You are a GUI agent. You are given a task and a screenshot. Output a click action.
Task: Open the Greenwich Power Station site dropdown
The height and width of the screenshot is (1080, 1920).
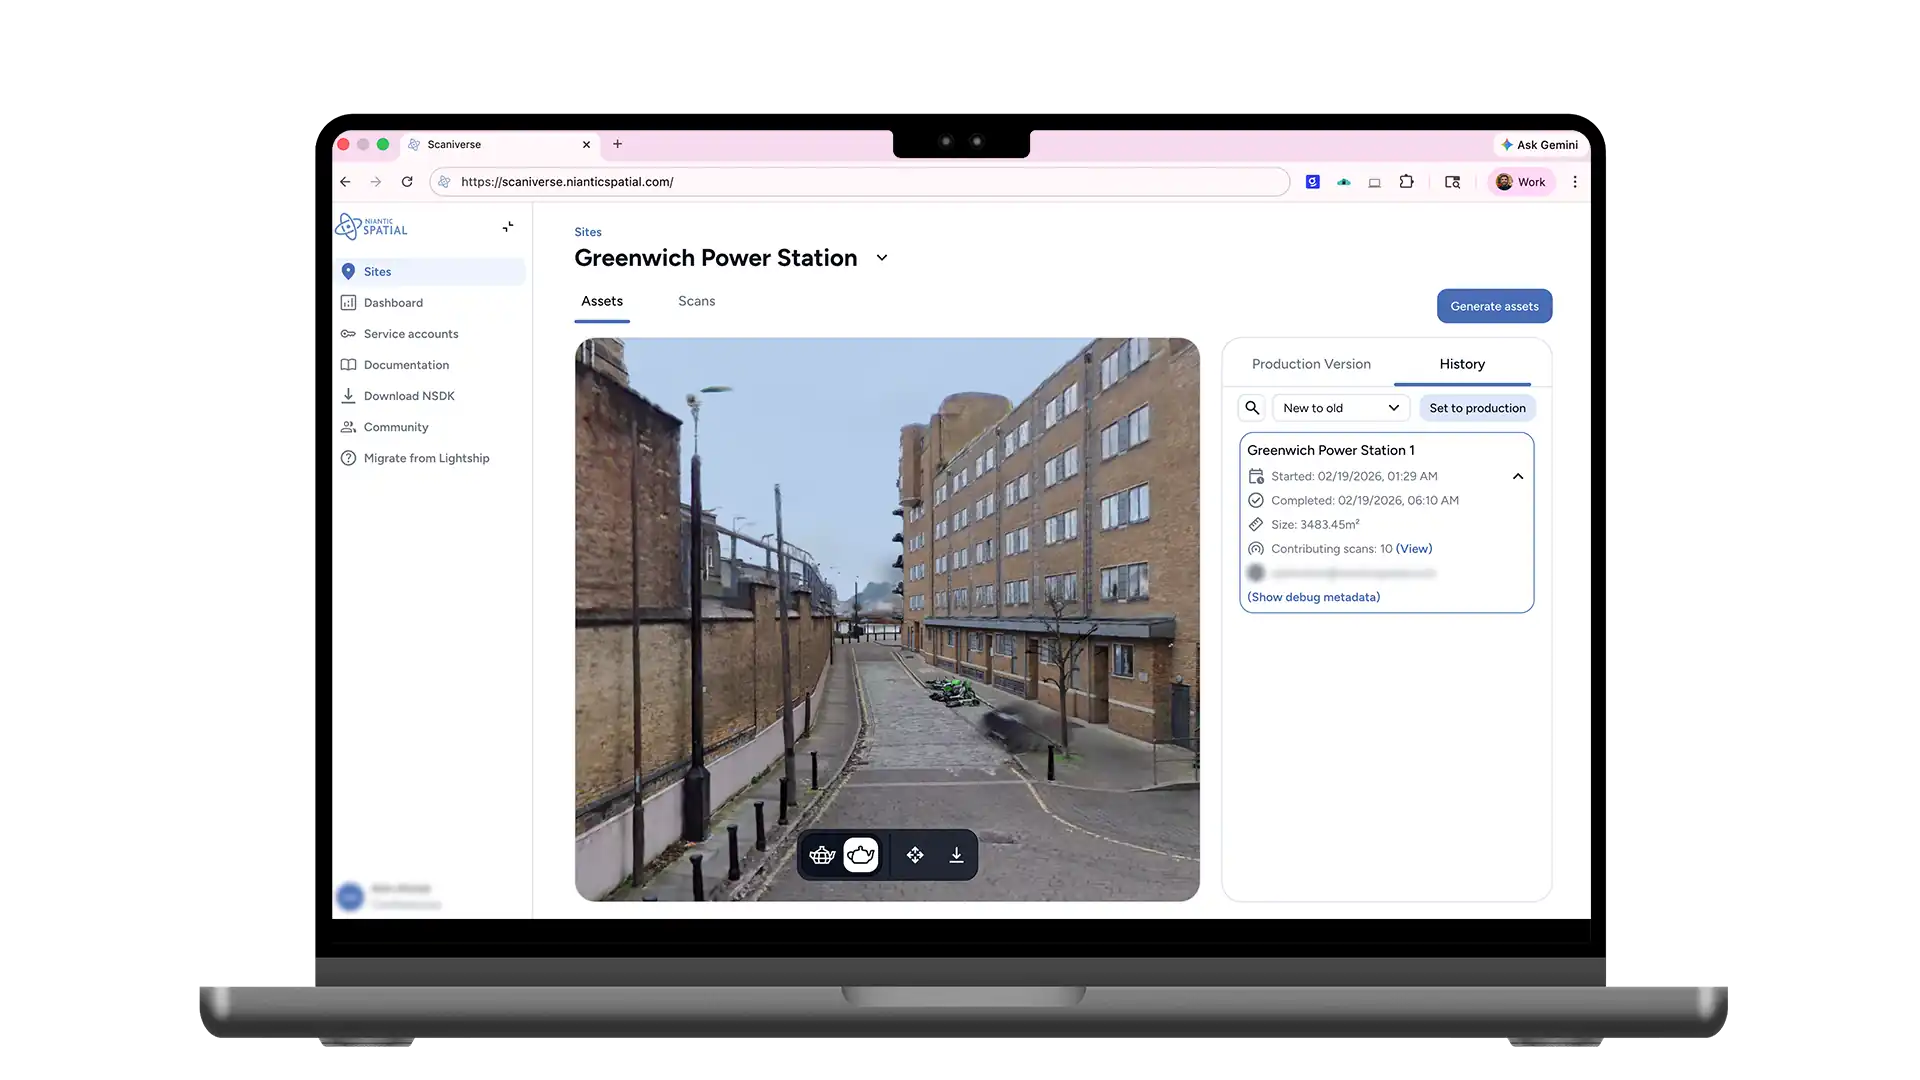point(882,258)
